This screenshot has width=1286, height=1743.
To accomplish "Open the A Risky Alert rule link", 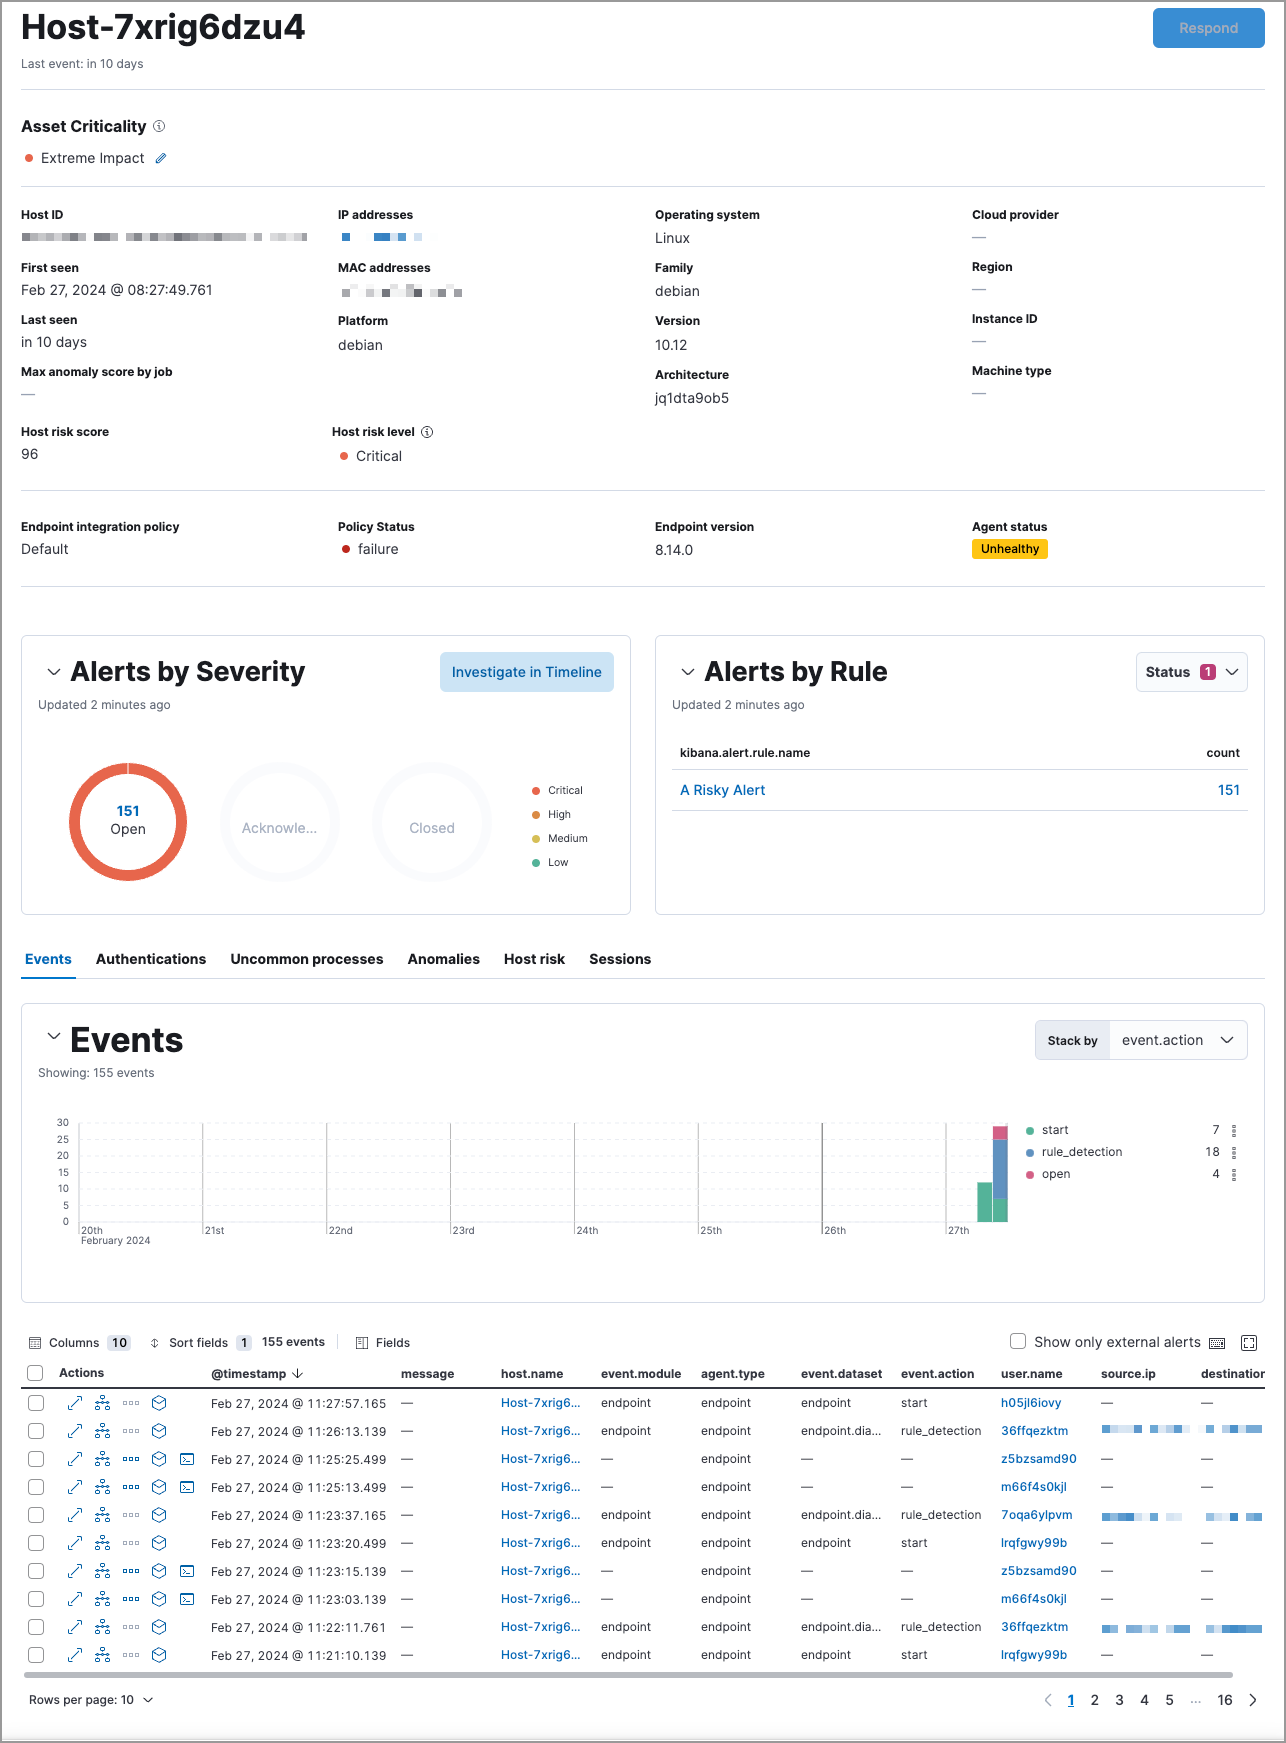I will coord(722,790).
